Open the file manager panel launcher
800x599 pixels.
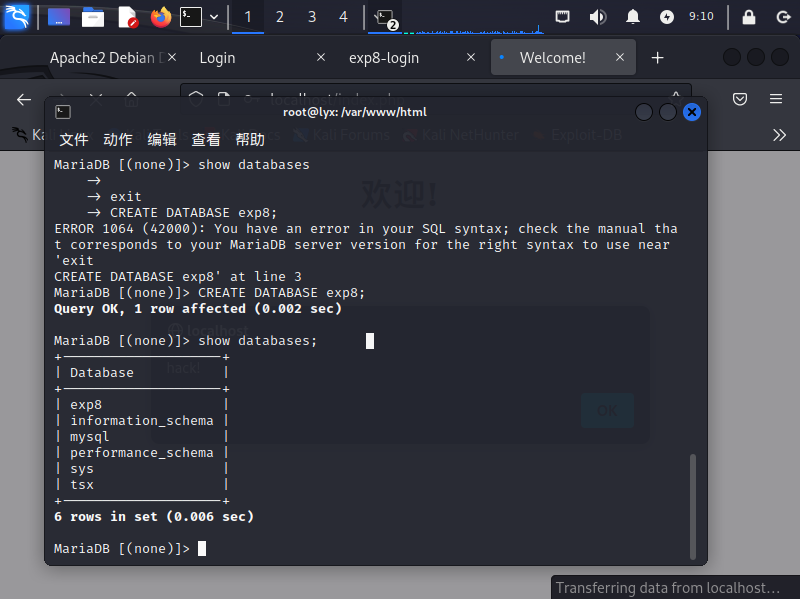[x=93, y=17]
